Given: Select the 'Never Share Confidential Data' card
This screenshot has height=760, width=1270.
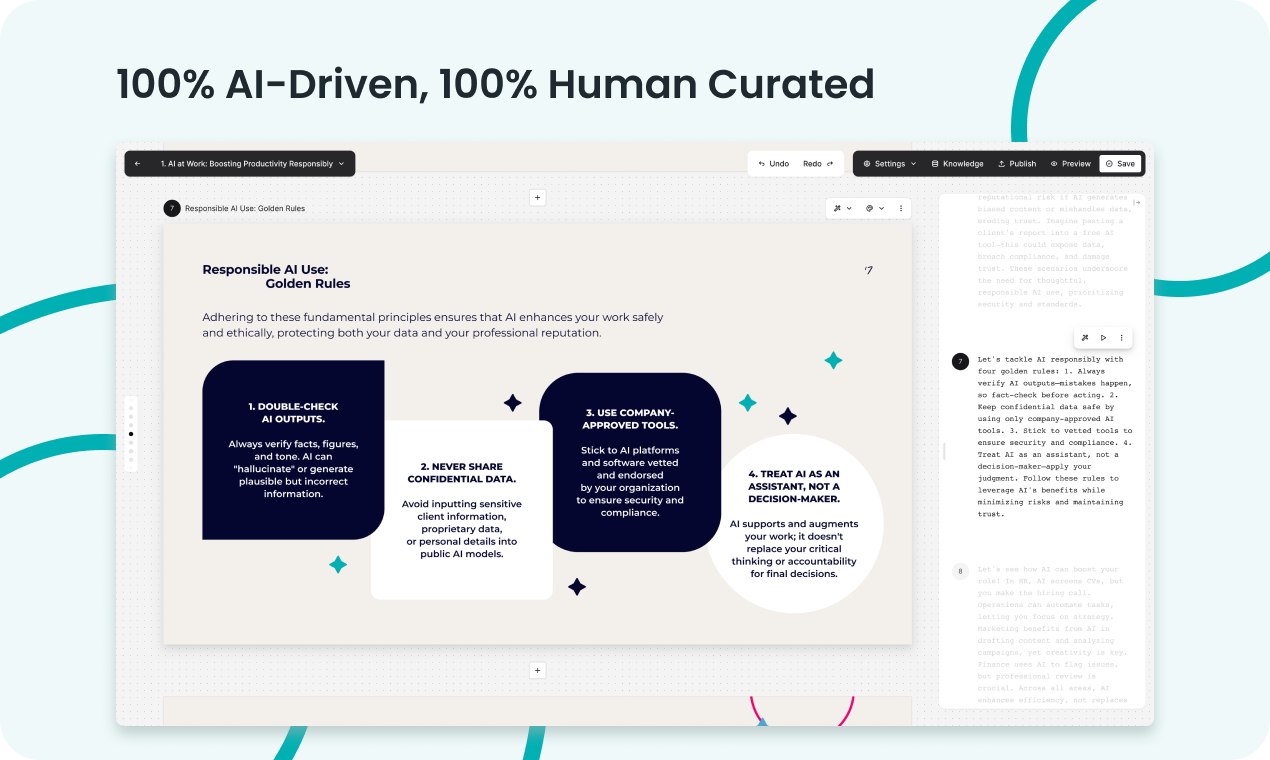Looking at the screenshot, I should [462, 510].
